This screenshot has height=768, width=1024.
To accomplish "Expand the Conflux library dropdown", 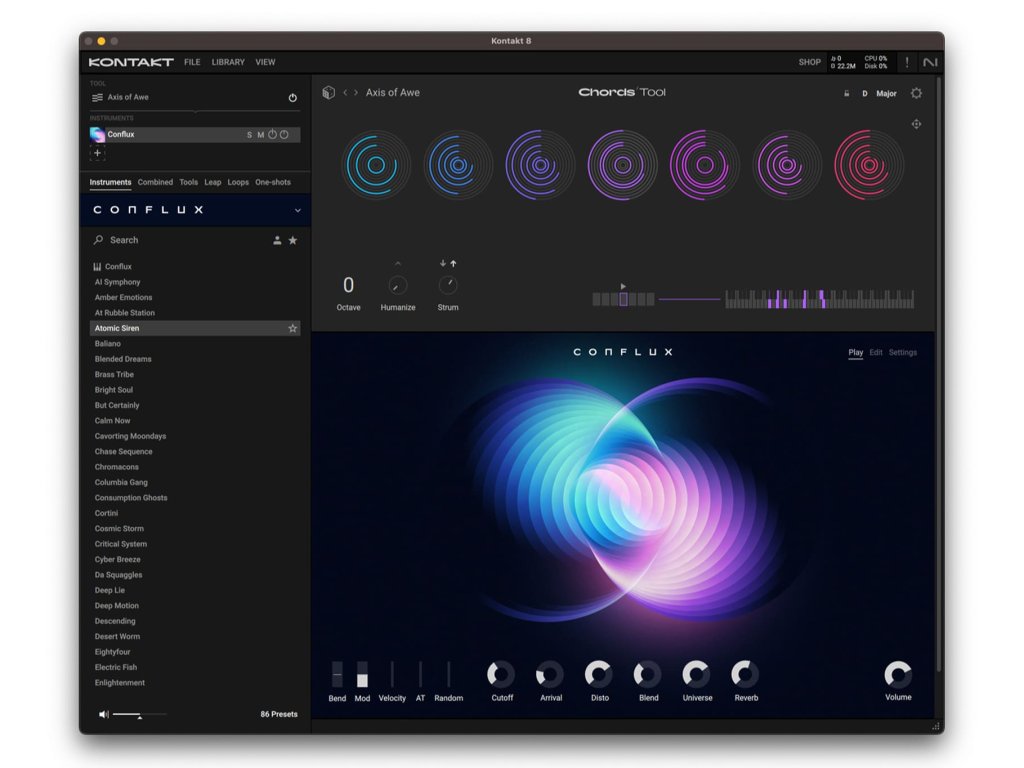I will tap(298, 210).
